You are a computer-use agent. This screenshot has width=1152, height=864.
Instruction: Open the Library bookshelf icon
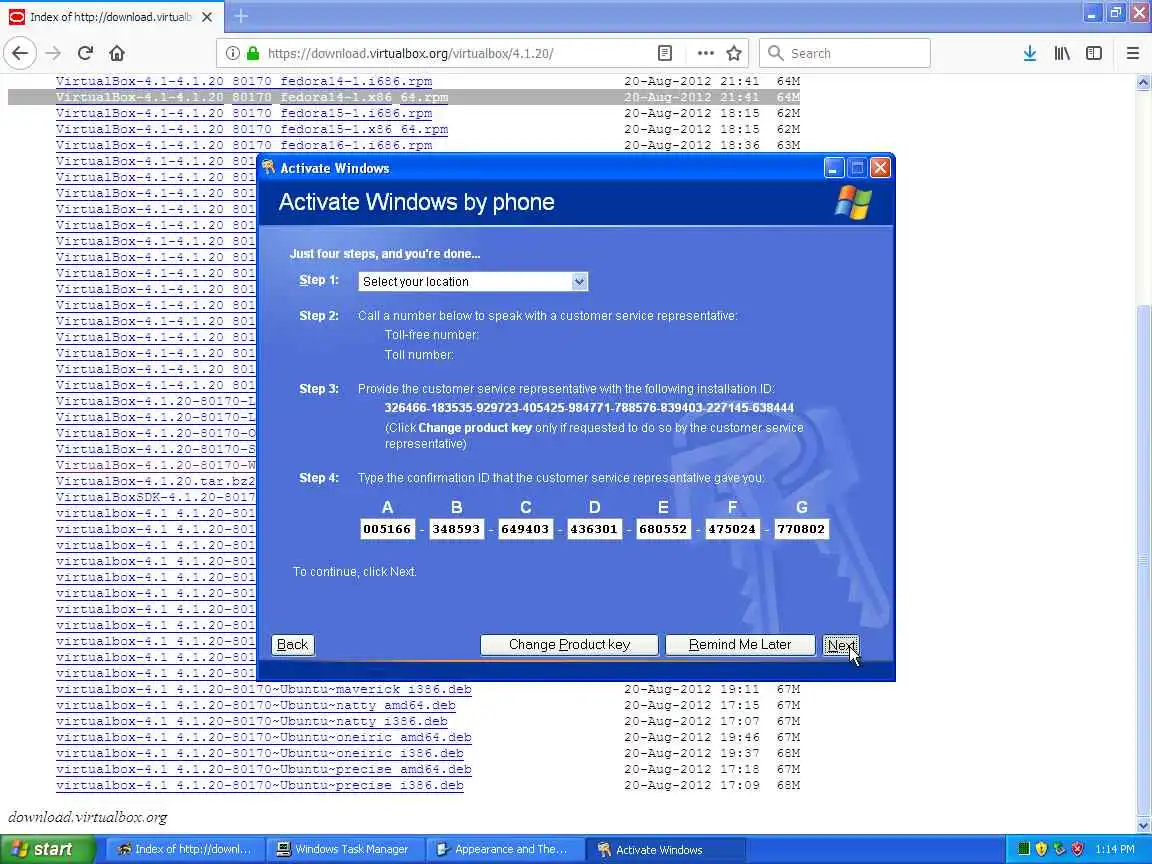click(1062, 53)
